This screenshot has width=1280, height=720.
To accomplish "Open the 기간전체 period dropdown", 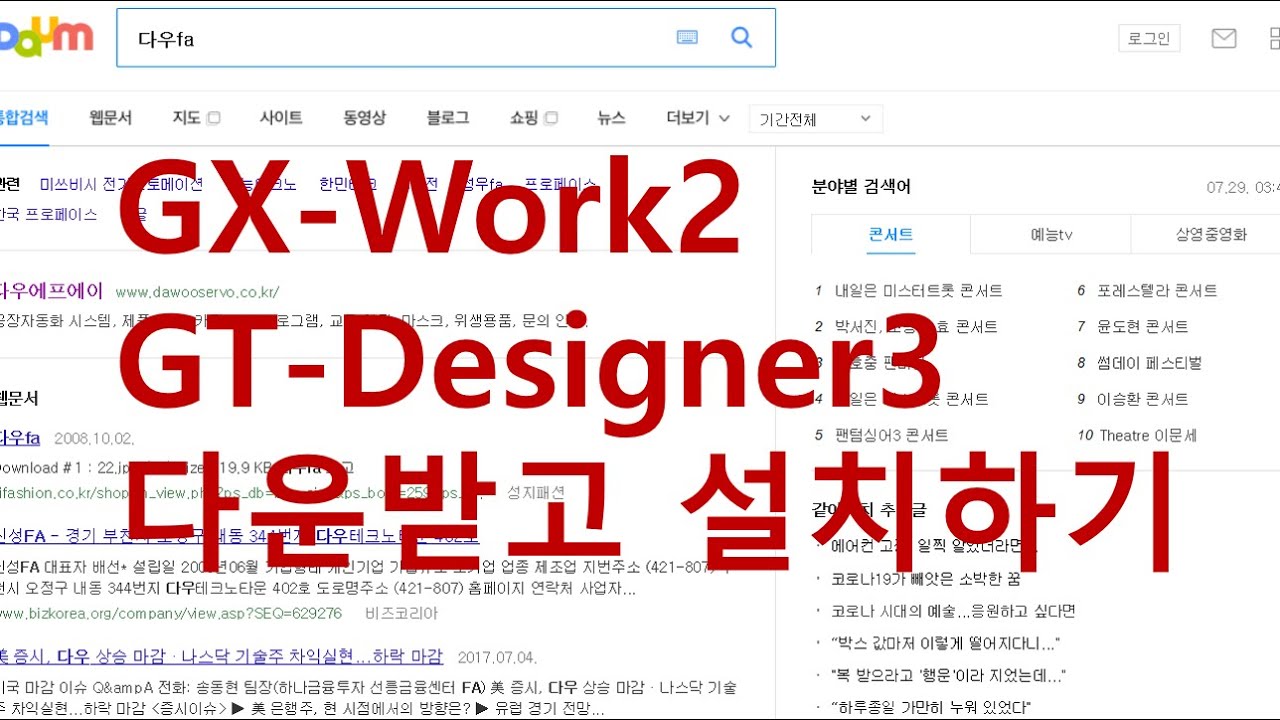I will tap(815, 119).
